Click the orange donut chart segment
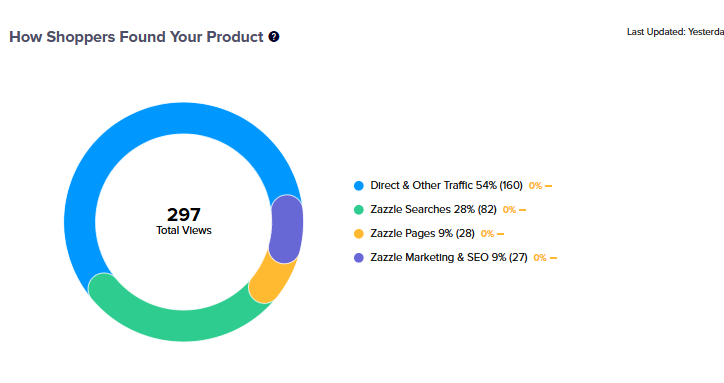The height and width of the screenshot is (383, 724). coord(272,280)
